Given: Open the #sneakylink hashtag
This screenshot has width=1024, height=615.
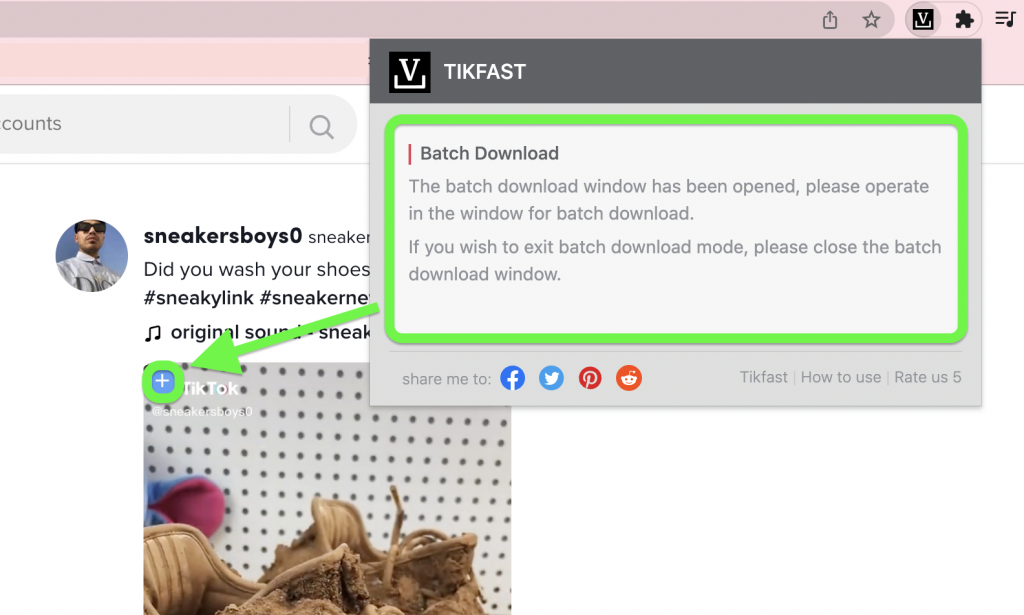Looking at the screenshot, I should point(199,298).
